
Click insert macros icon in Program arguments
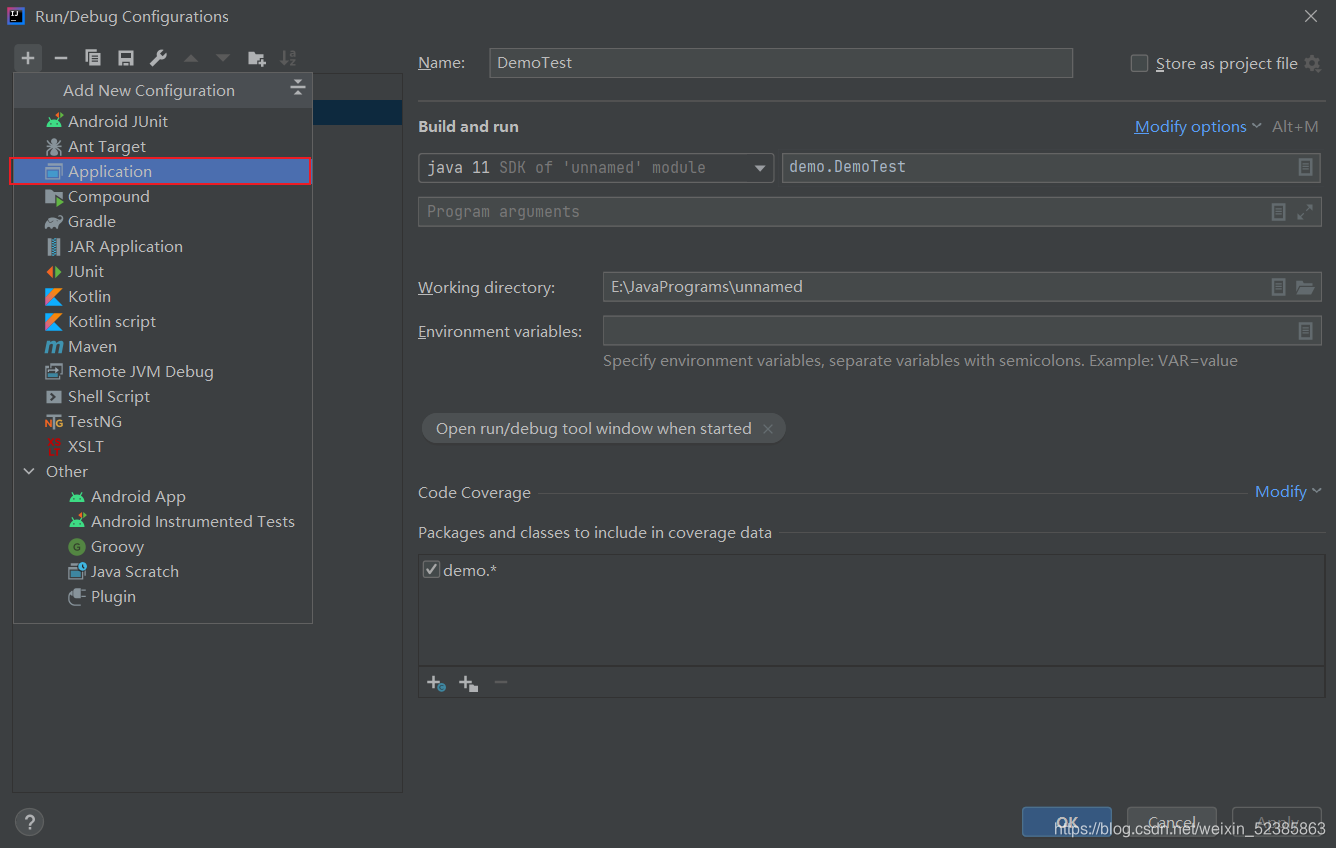point(1278,212)
